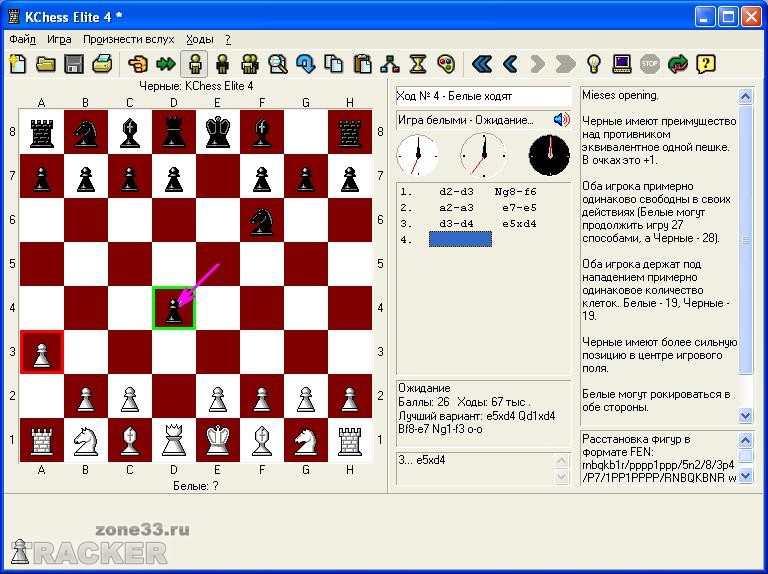Viewport: 768px width, 574px height.
Task: Open the hourglass time settings icon
Action: click(x=418, y=64)
